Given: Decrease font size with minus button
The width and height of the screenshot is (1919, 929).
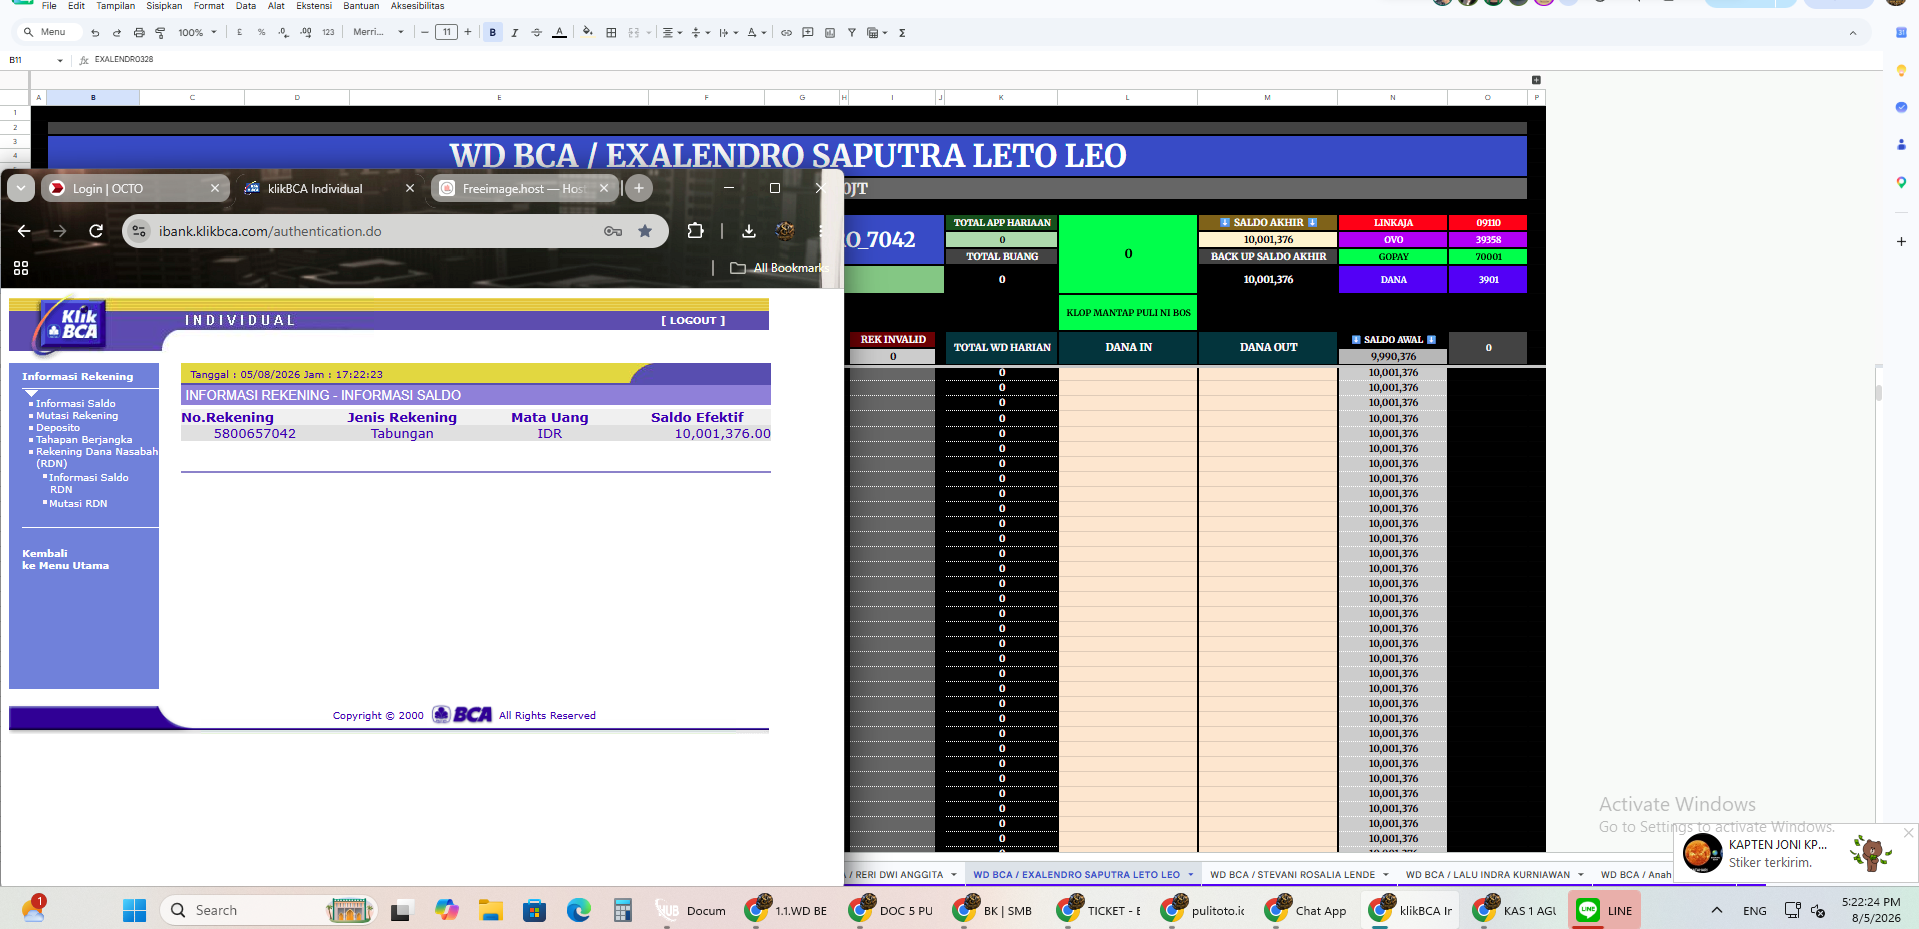Looking at the screenshot, I should pos(425,33).
